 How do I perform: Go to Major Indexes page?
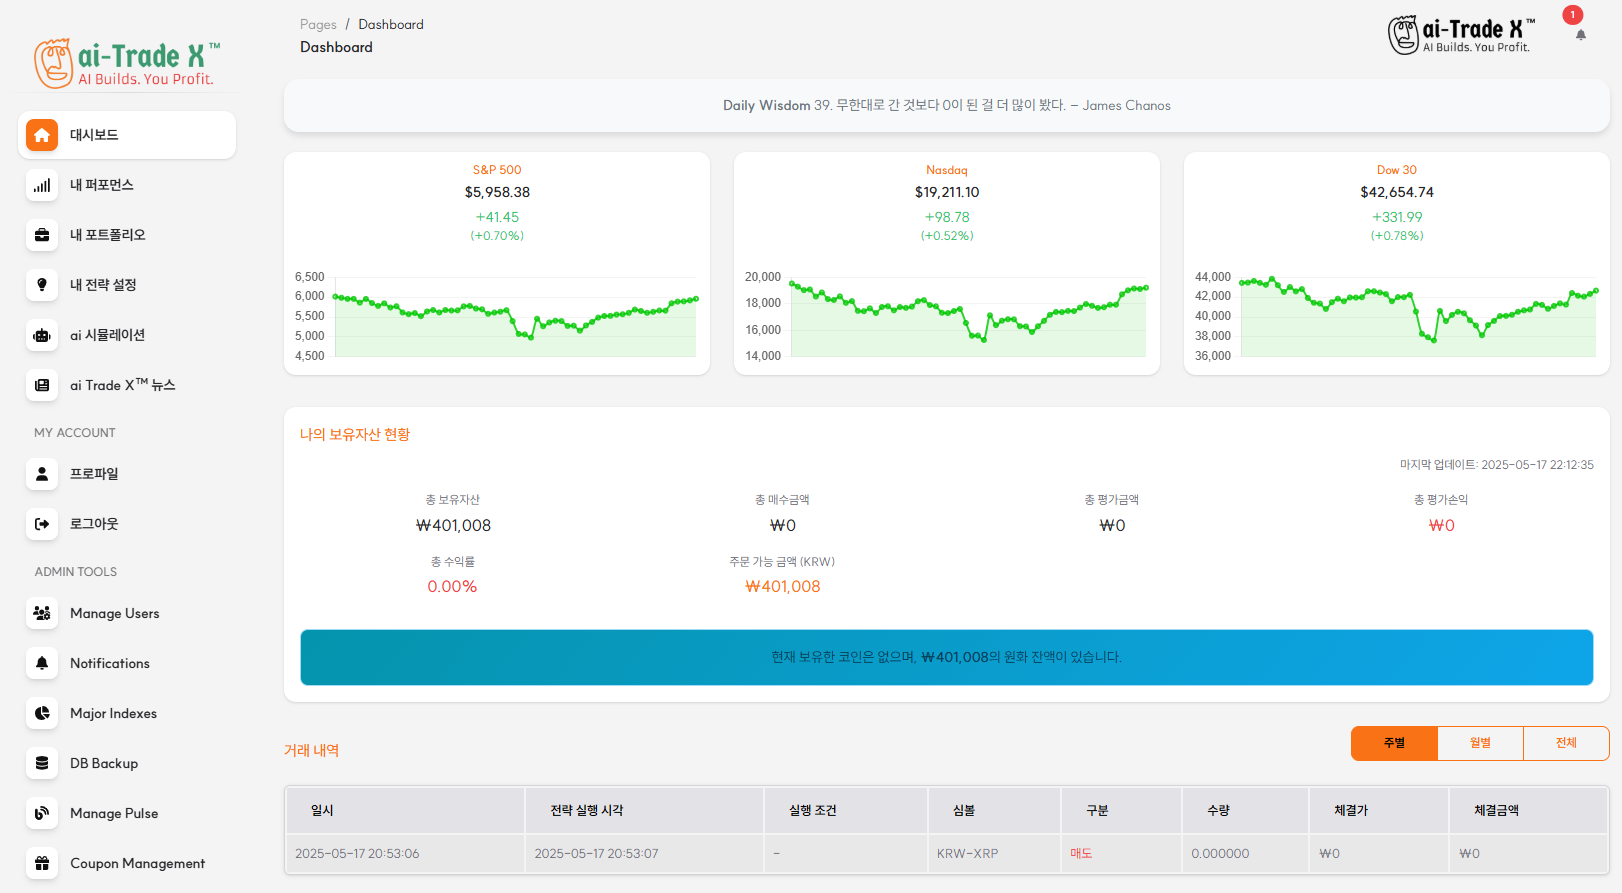tap(113, 713)
